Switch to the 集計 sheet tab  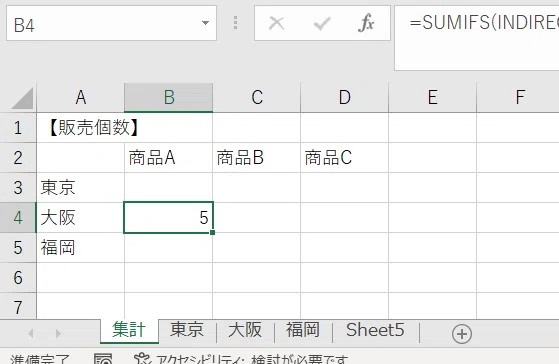(129, 330)
